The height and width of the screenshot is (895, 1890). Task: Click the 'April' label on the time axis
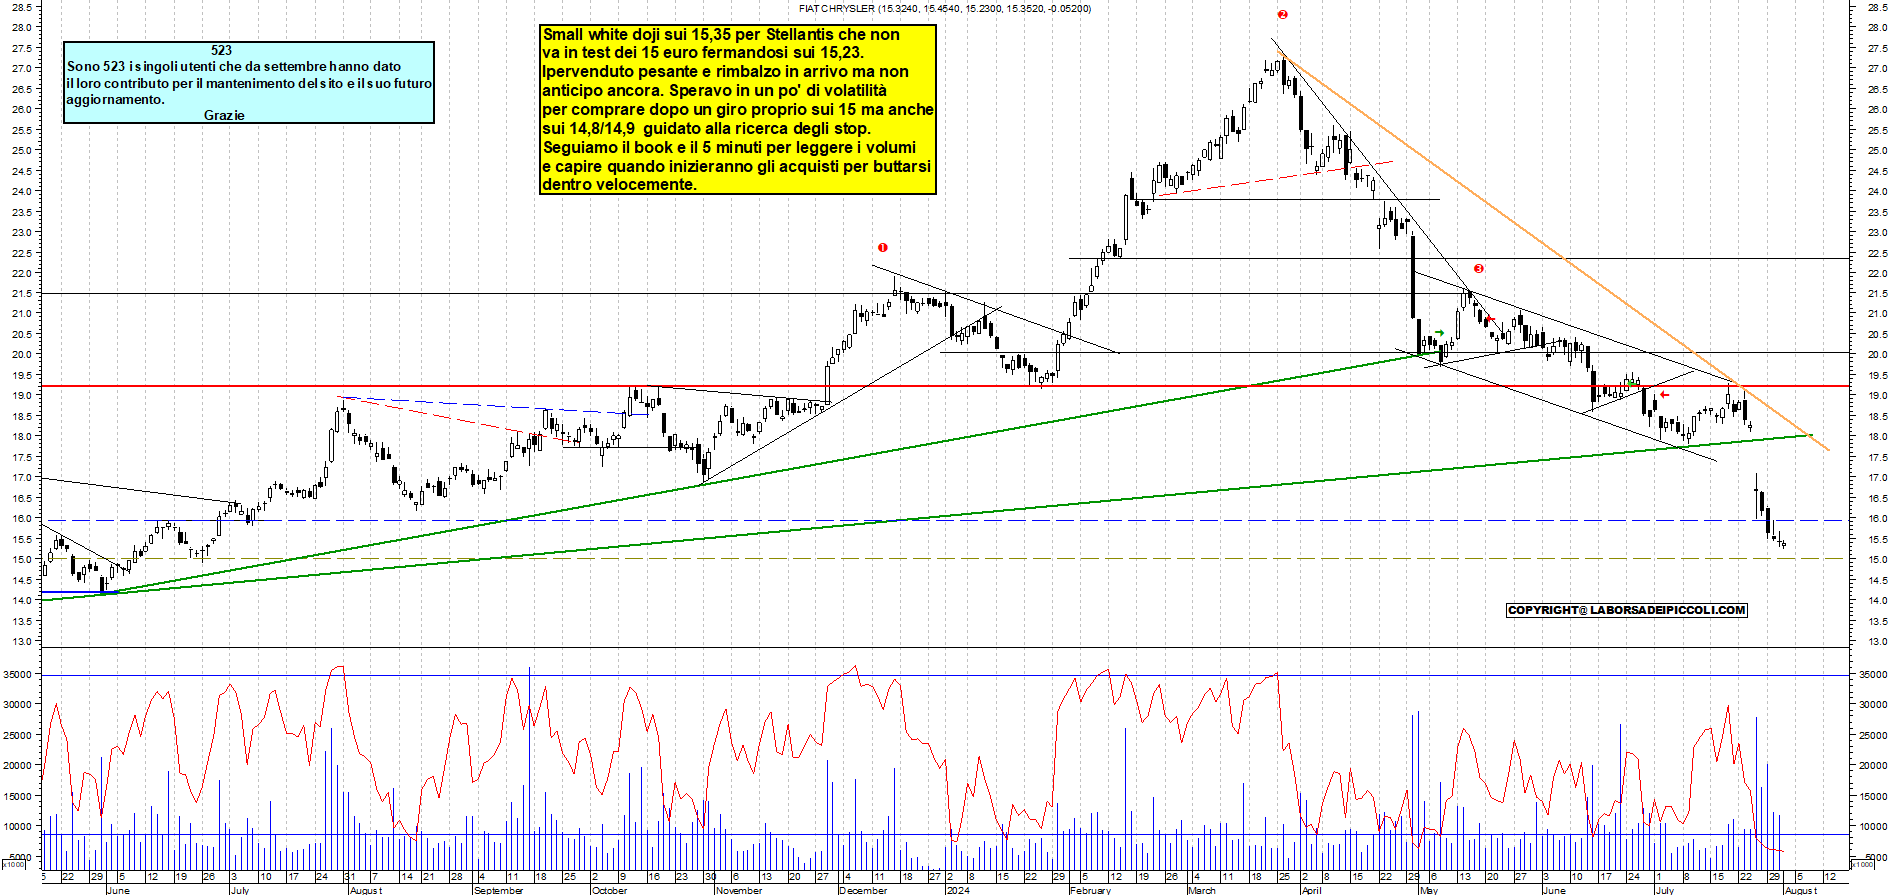[1311, 890]
